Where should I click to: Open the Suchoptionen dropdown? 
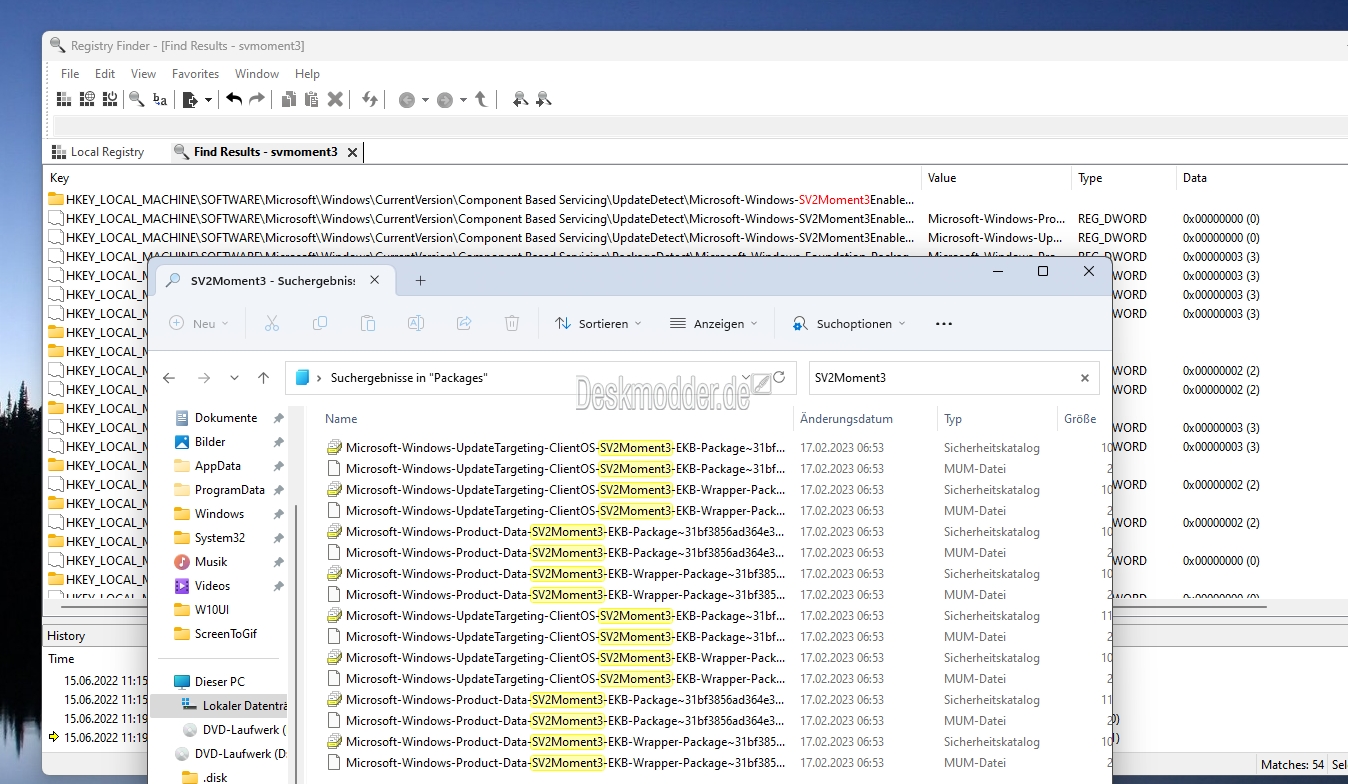(x=848, y=324)
